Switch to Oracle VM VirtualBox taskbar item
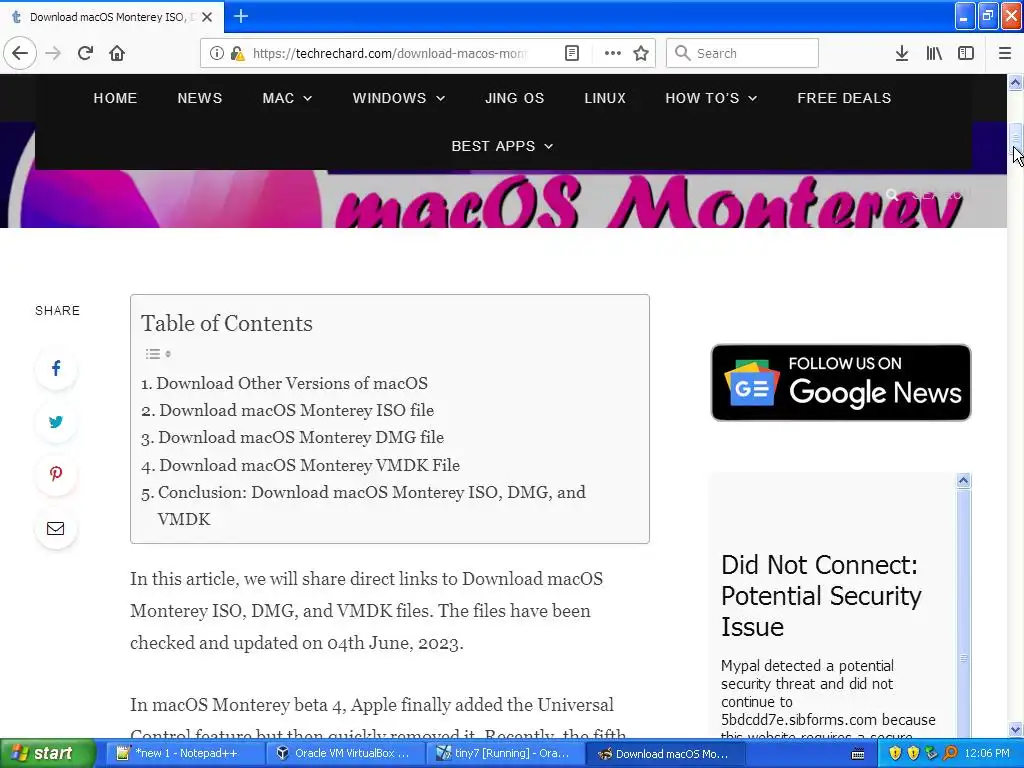The image size is (1024, 768). point(344,754)
